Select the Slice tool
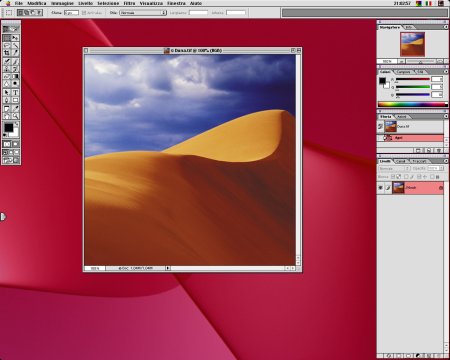Image resolution: width=450 pixels, height=360 pixels. [15, 53]
